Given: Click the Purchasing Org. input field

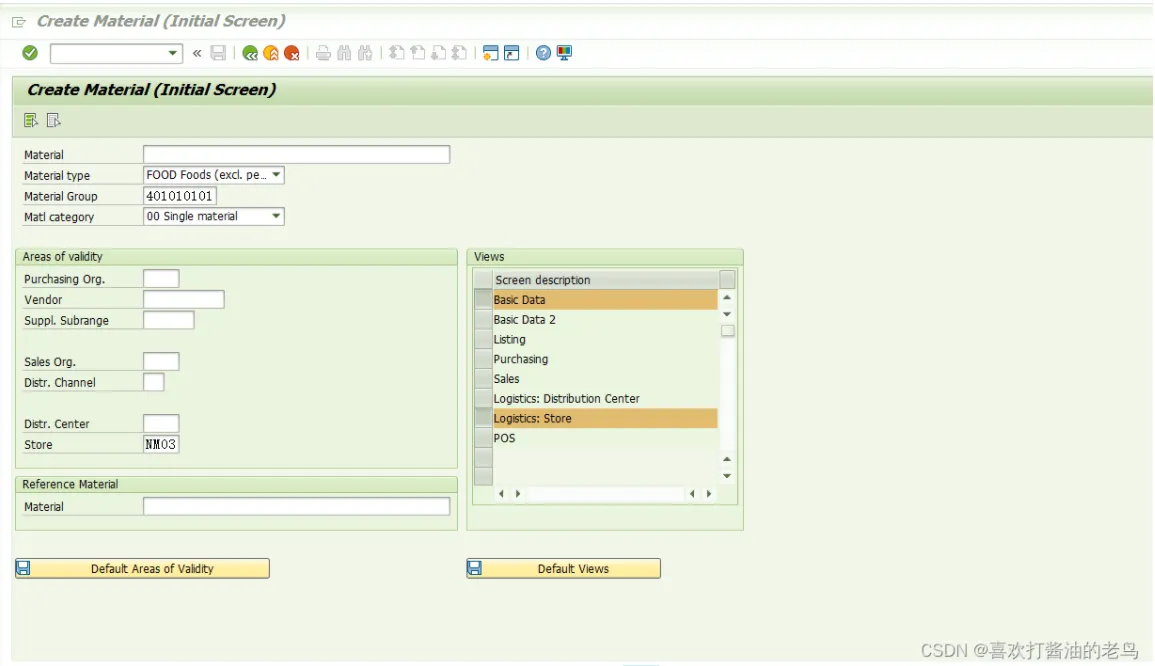Looking at the screenshot, I should [161, 278].
